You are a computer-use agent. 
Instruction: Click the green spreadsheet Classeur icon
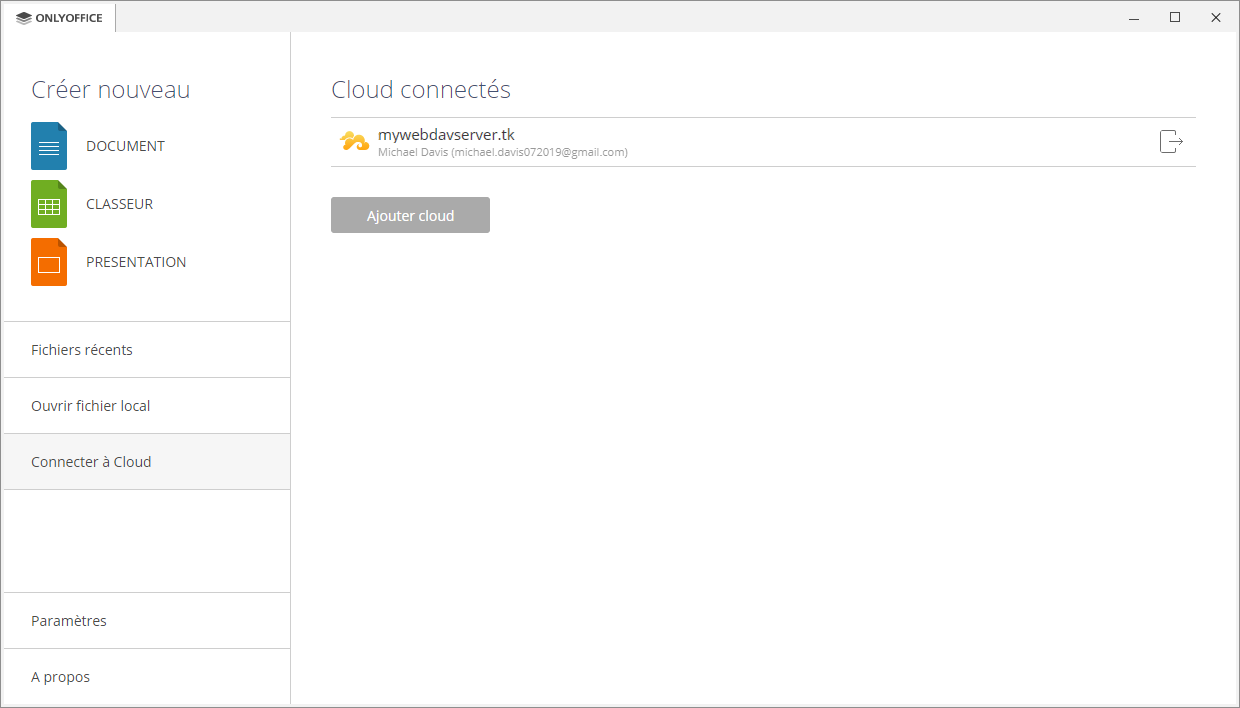pos(49,204)
